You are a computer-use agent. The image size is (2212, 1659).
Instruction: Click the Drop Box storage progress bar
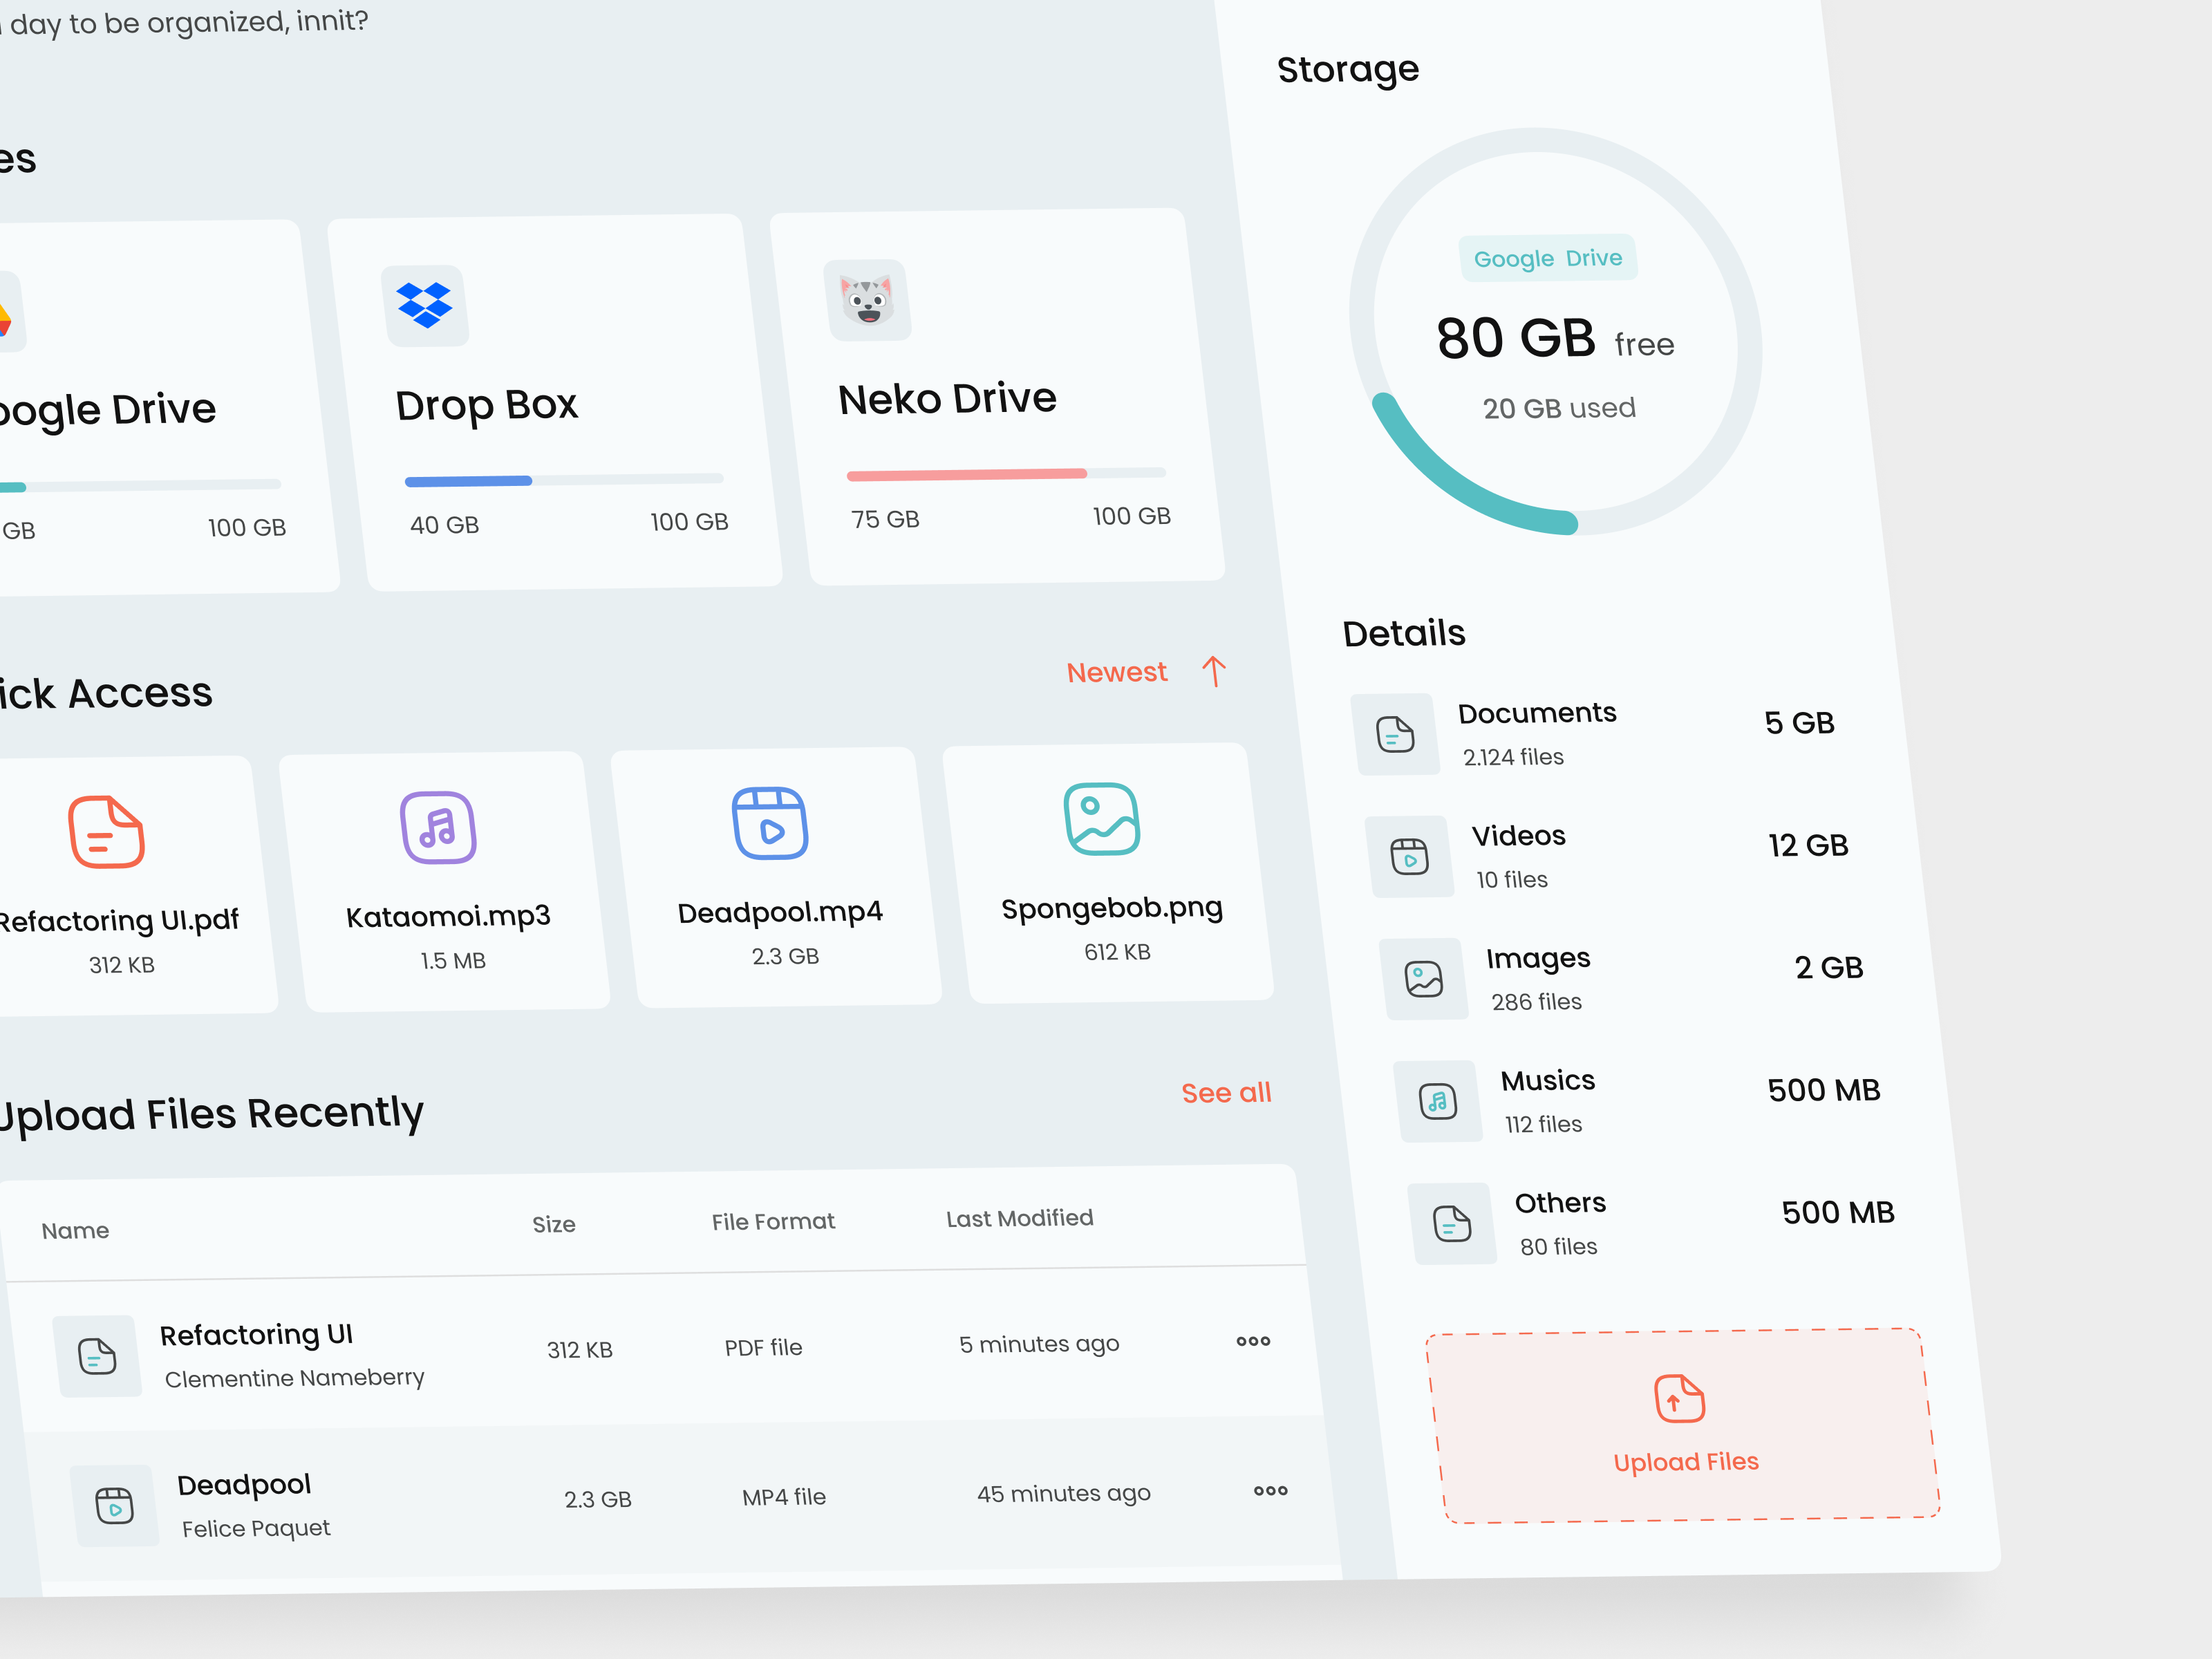(x=563, y=480)
